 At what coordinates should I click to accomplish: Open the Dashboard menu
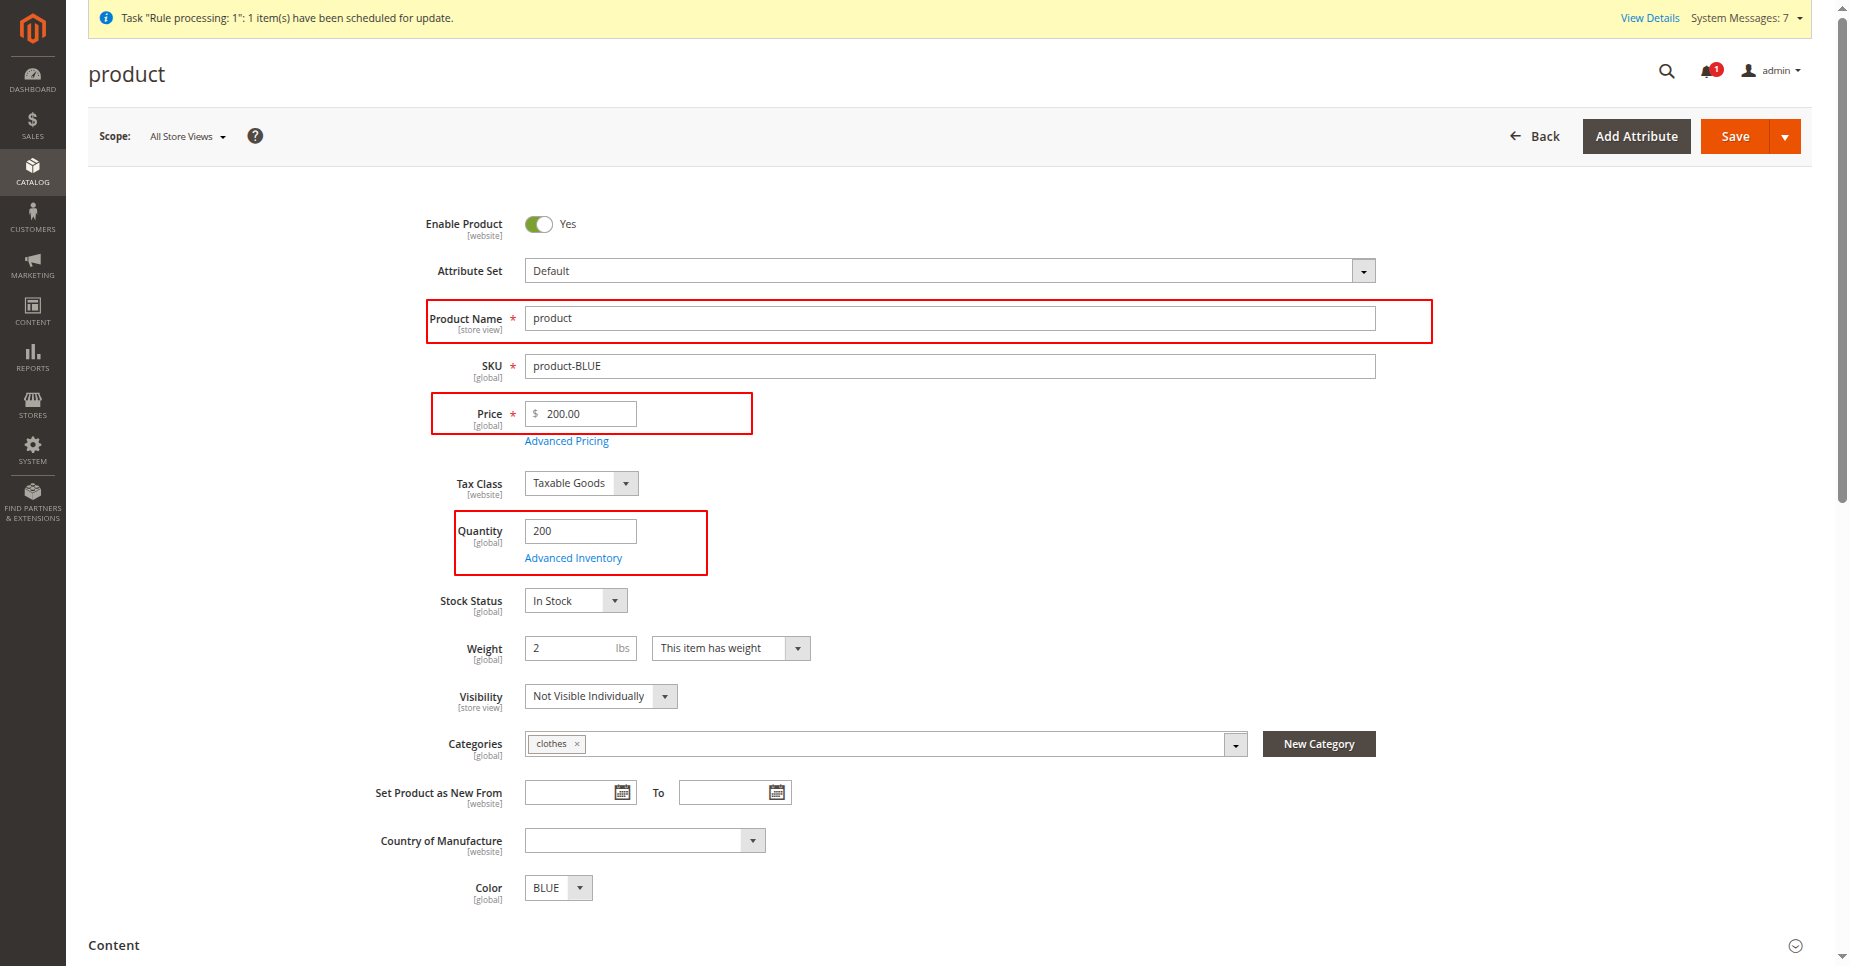33,80
